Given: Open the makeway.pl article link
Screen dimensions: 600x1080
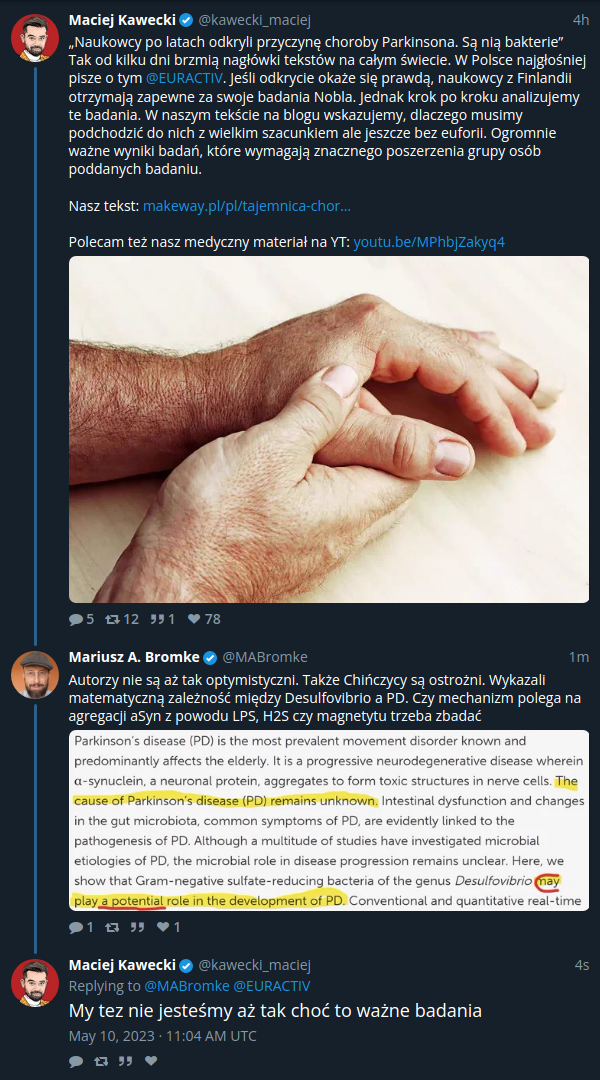Looking at the screenshot, I should [247, 206].
